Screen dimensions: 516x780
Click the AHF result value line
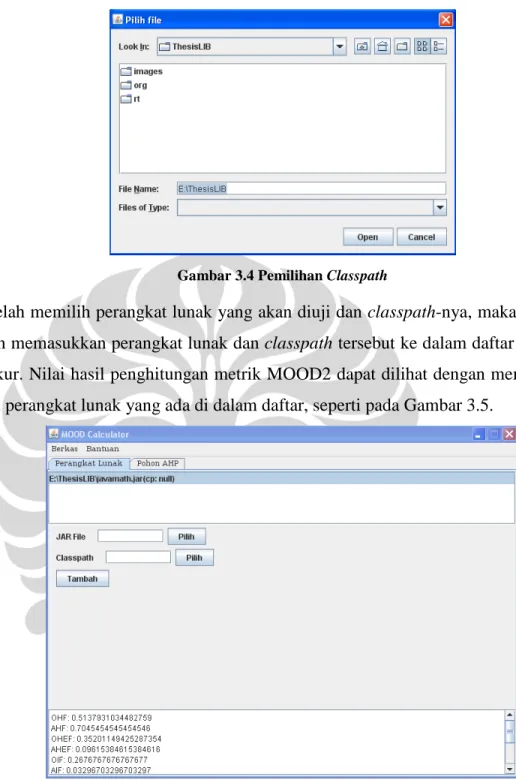click(101, 728)
